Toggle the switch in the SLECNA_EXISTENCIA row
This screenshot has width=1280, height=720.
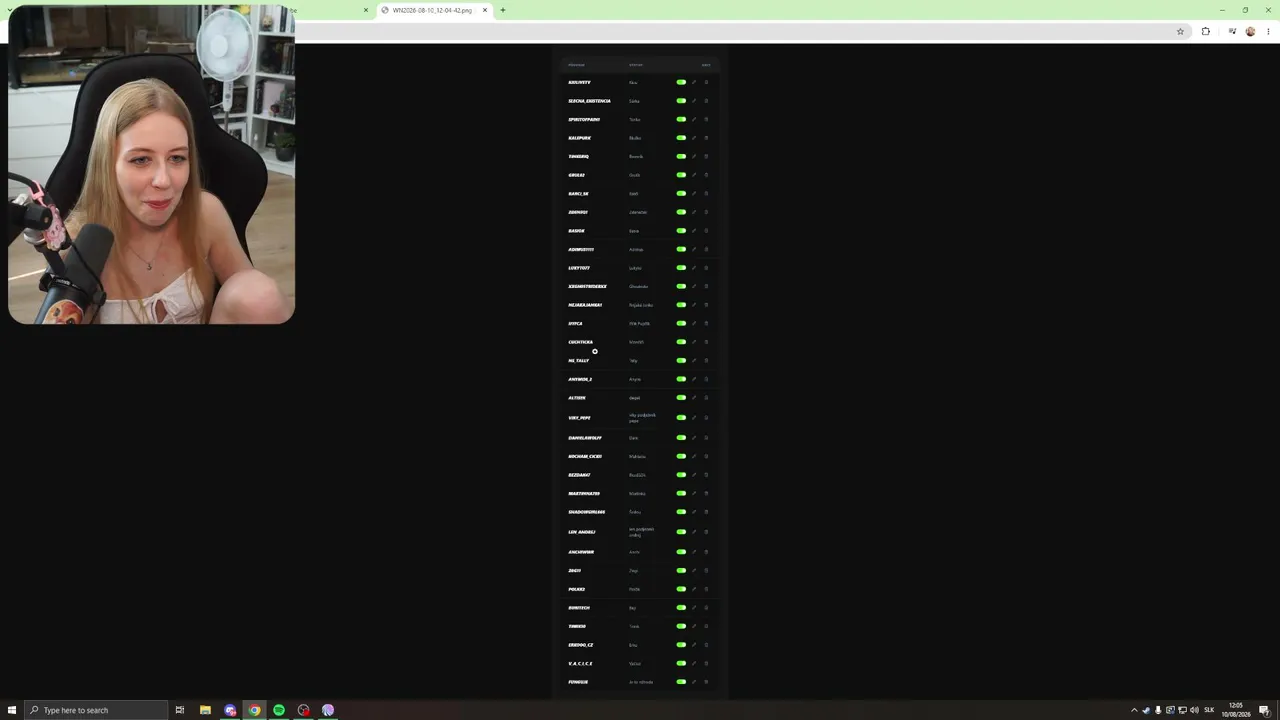coord(681,101)
